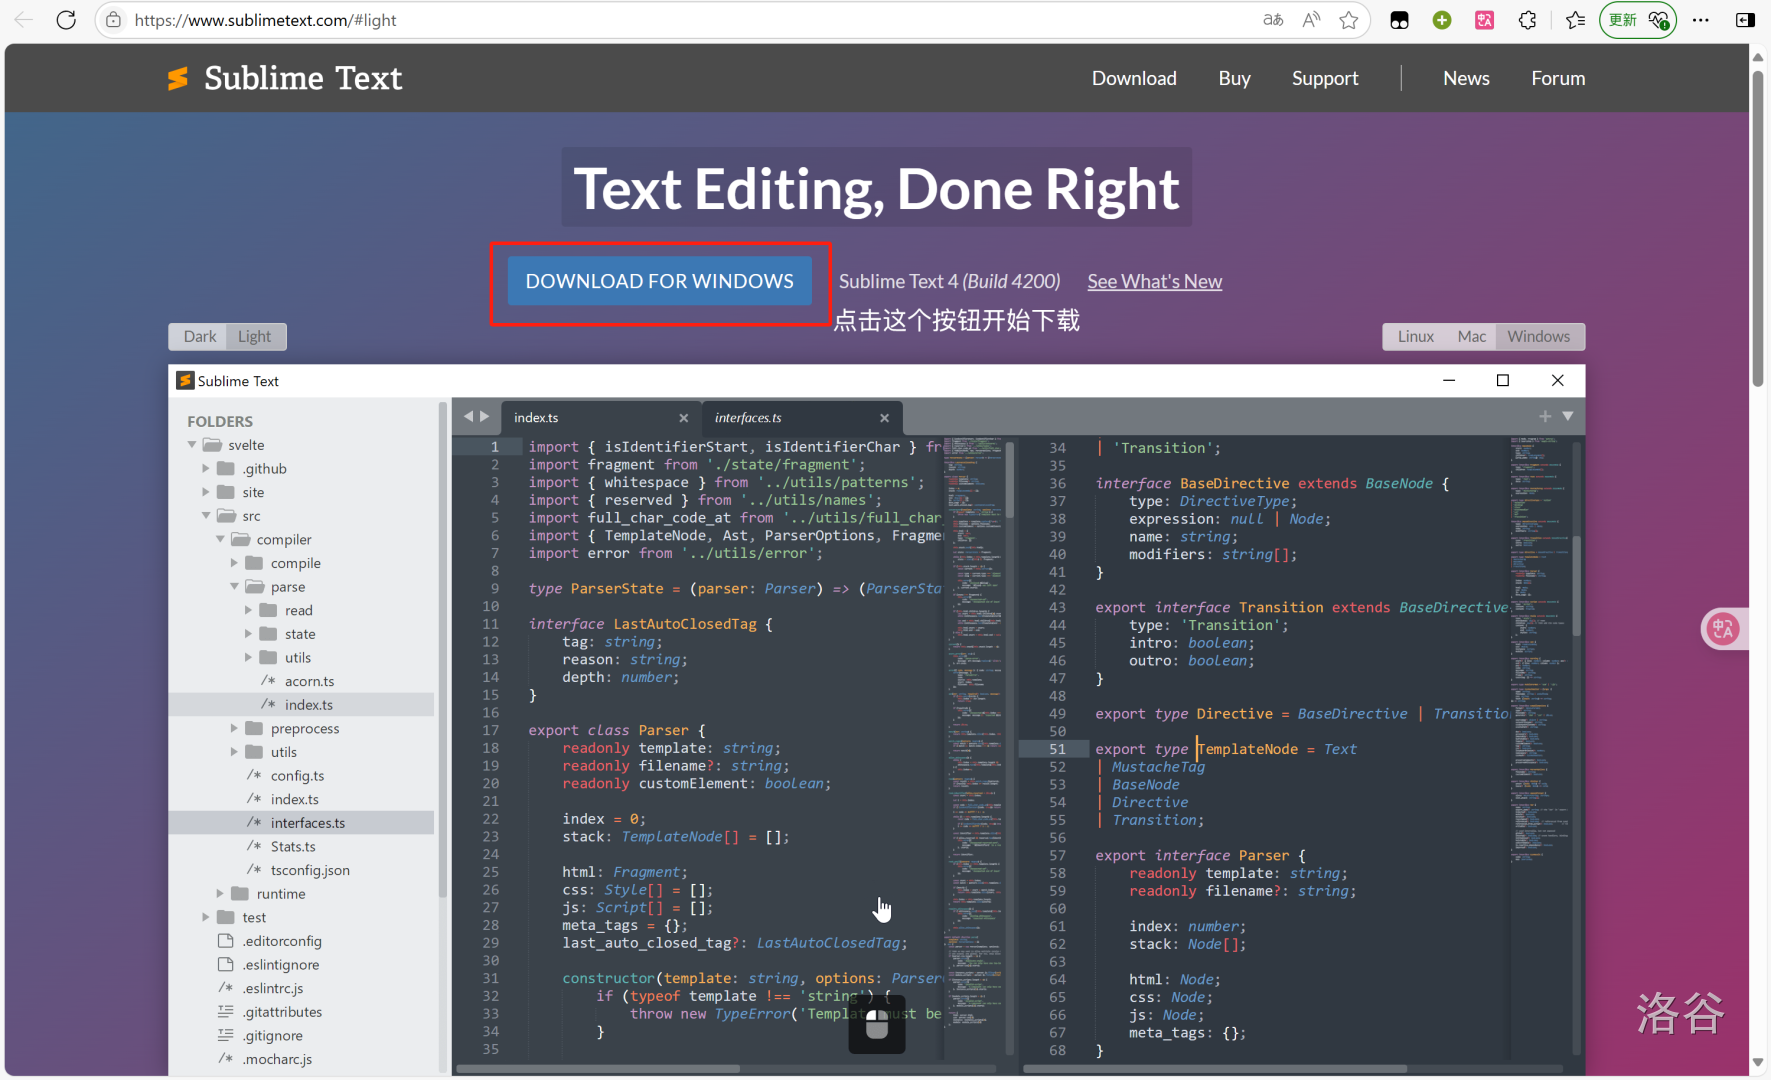Open a new editor tab with the plus icon

coord(1545,416)
